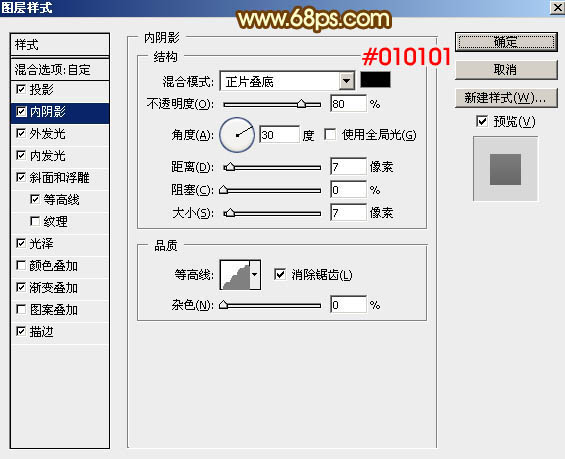565x459 pixels.
Task: Toggle the 渐变叠加 checkbox
Action: coord(21,288)
